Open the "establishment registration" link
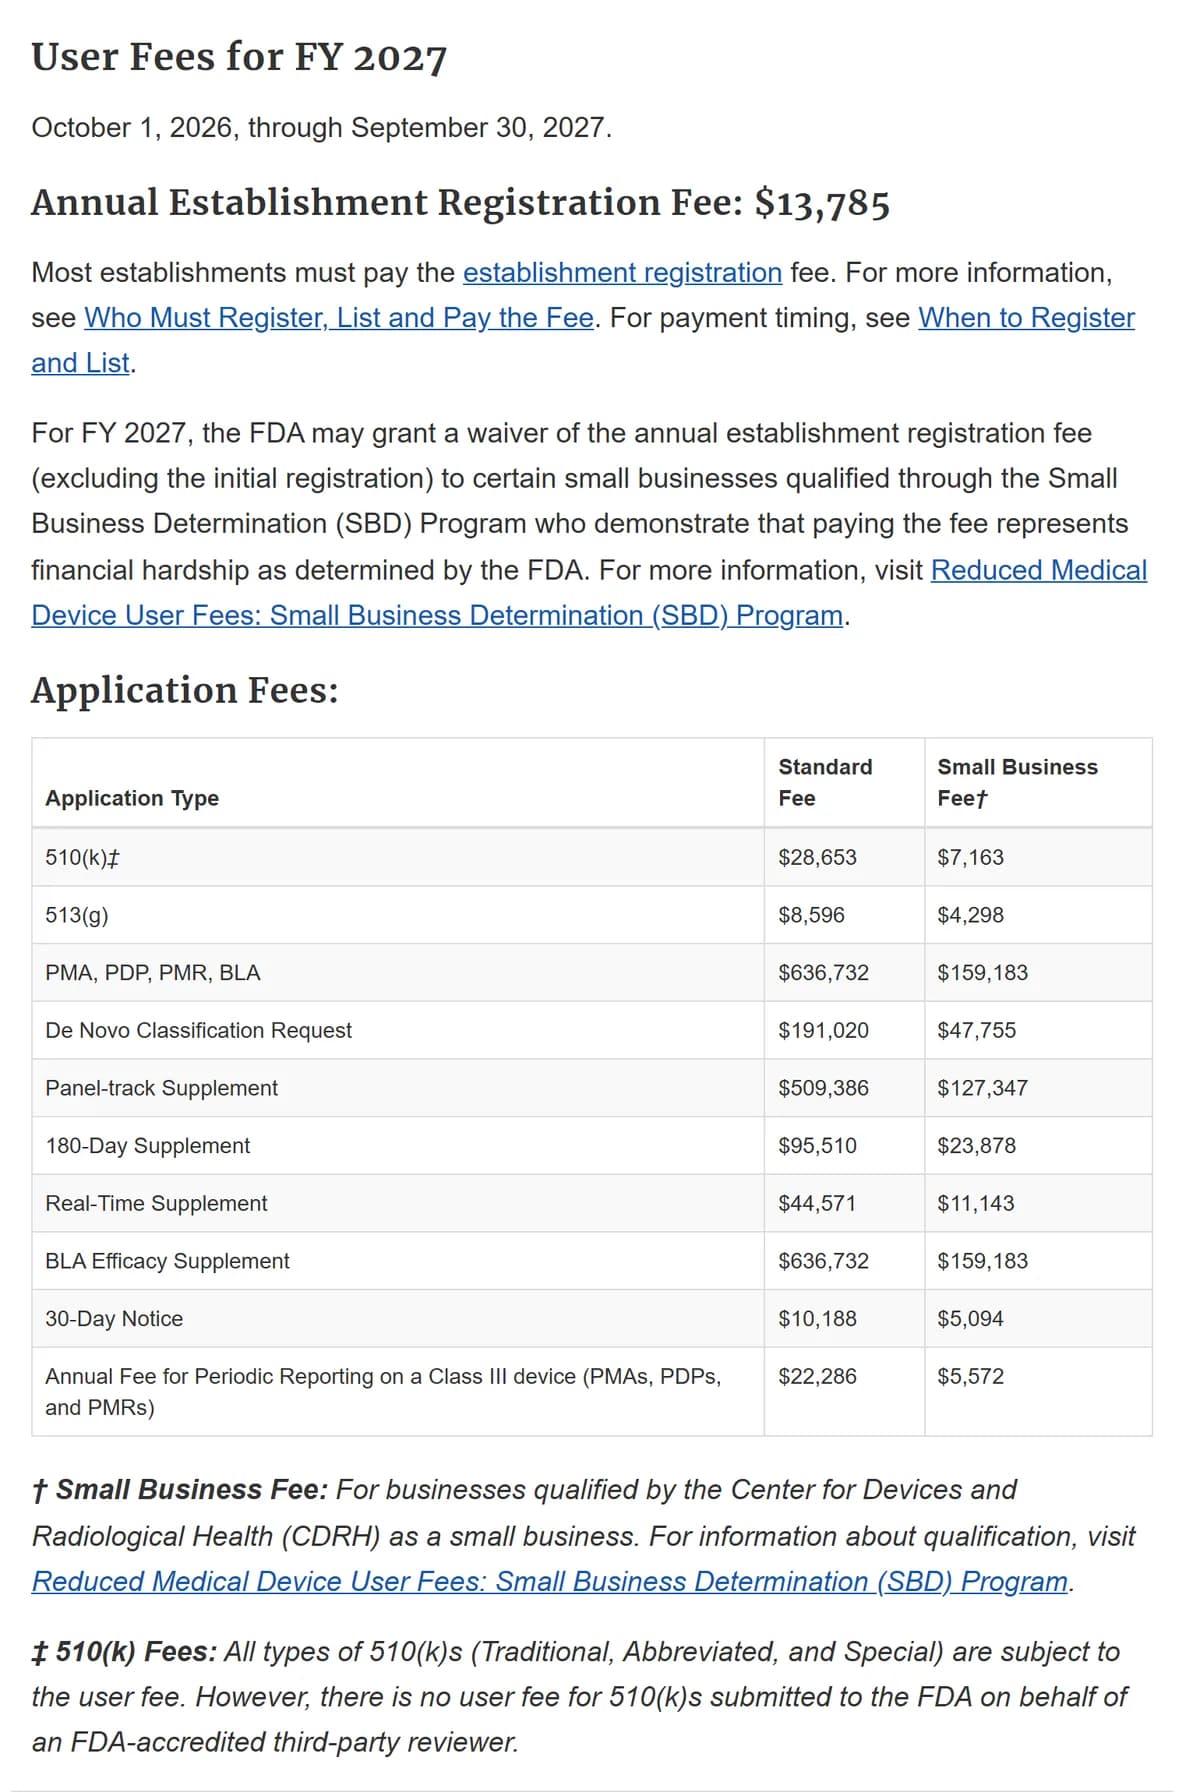This screenshot has width=1200, height=1792. tap(622, 272)
